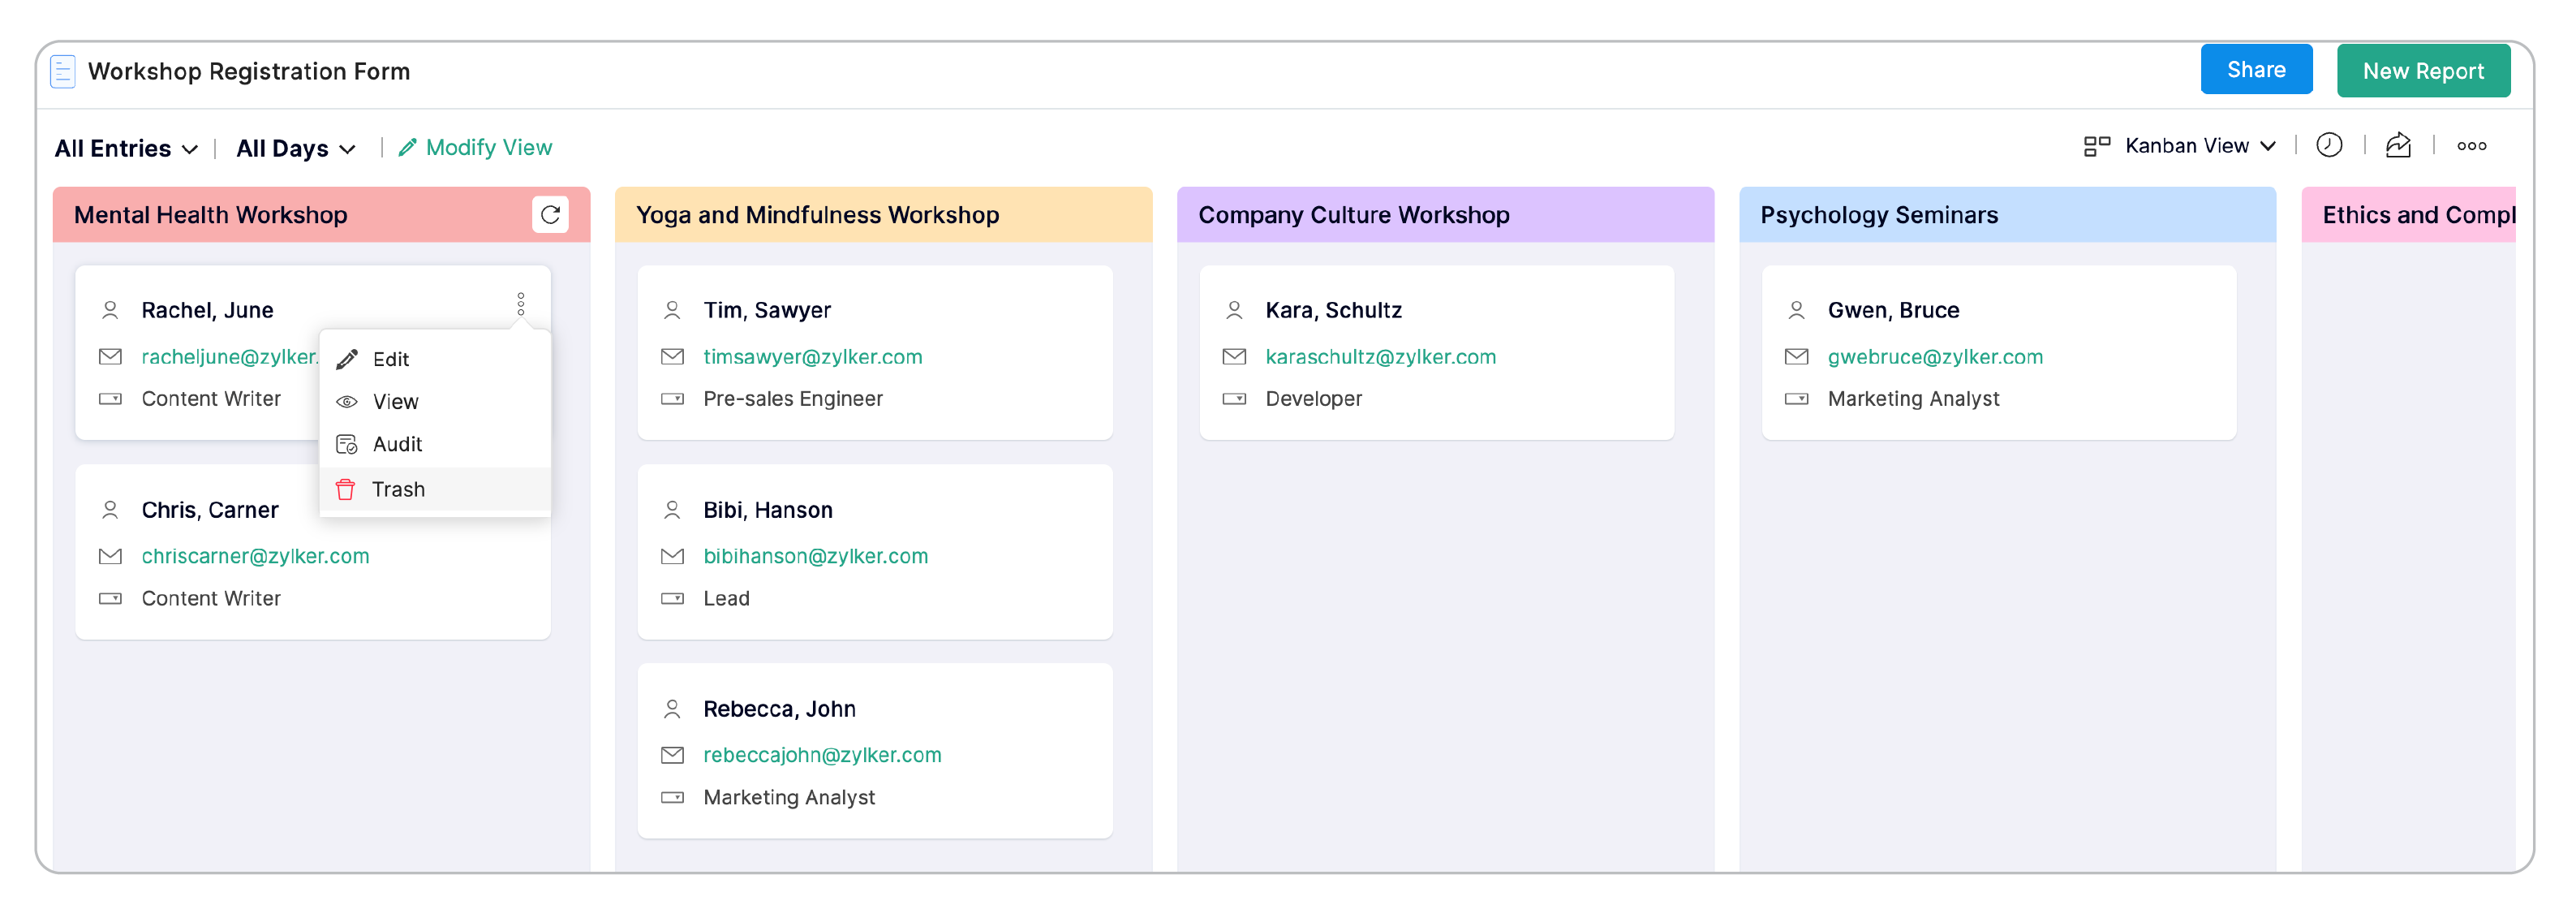
Task: Click mail icon beside gwebruce@zylker.com
Action: [x=1796, y=356]
